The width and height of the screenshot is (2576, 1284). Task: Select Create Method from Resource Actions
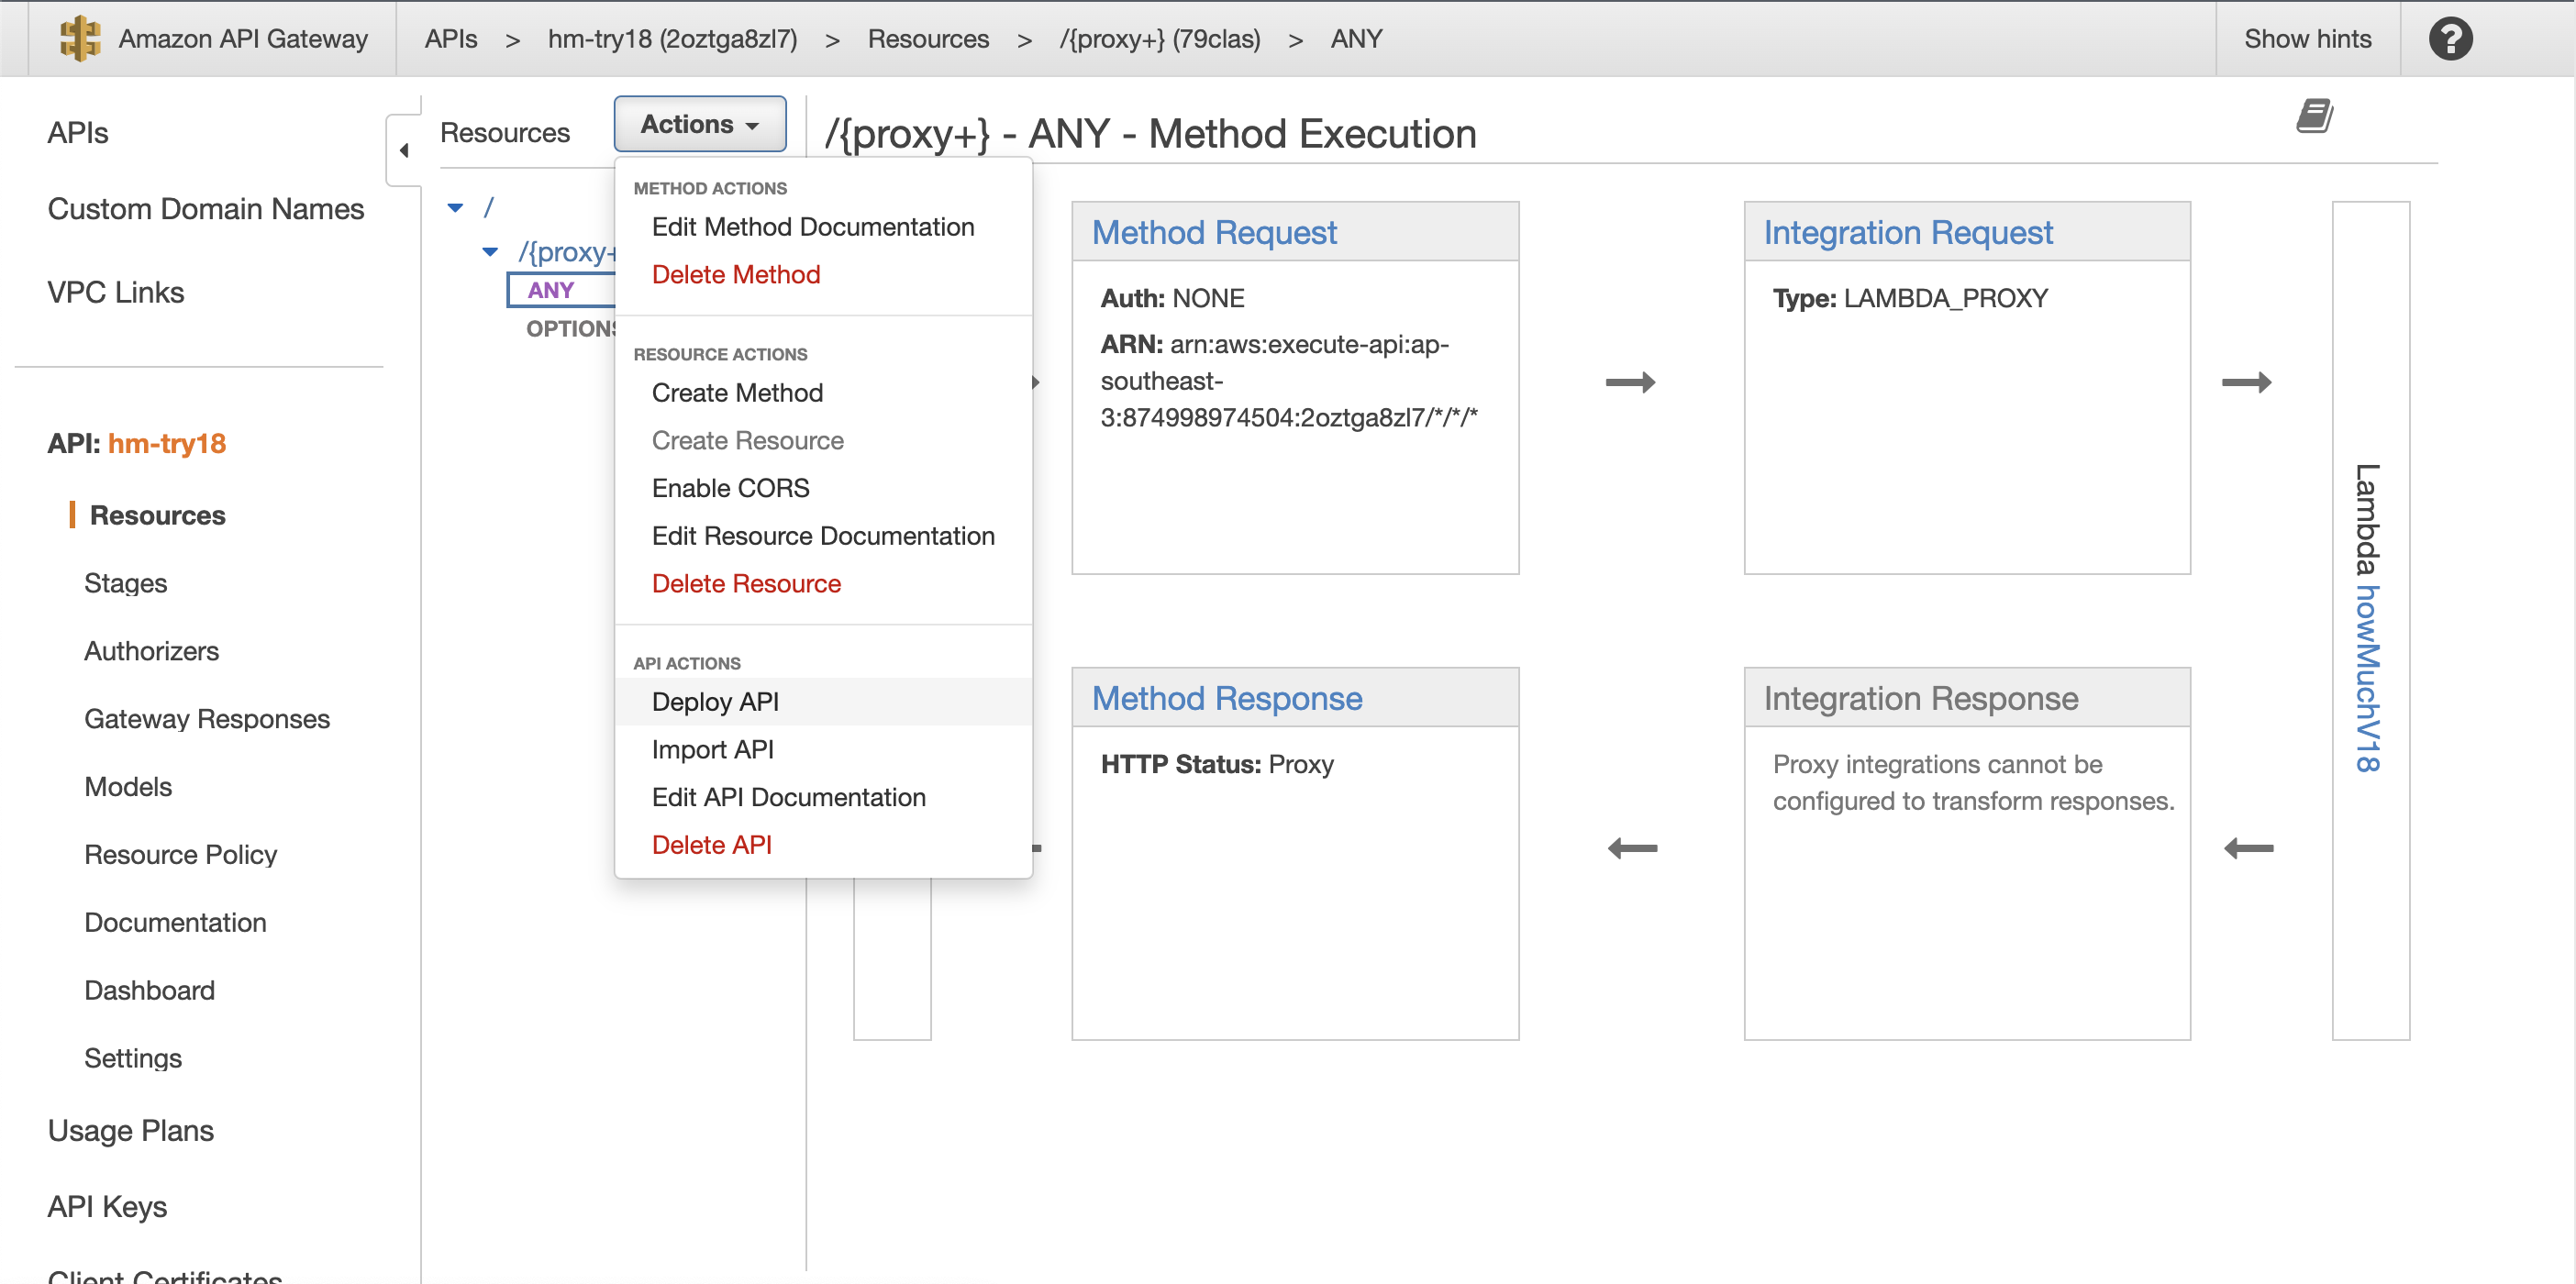[x=737, y=392]
